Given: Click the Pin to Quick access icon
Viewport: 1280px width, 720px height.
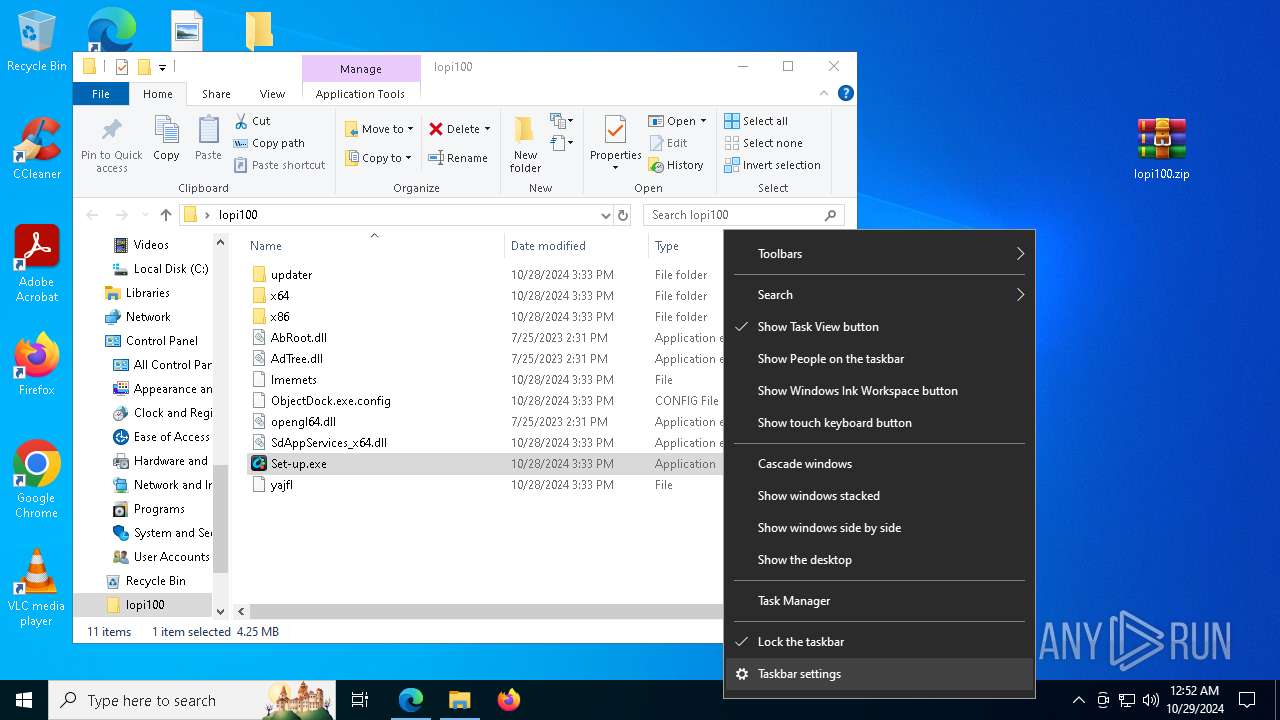Looking at the screenshot, I should (x=111, y=131).
